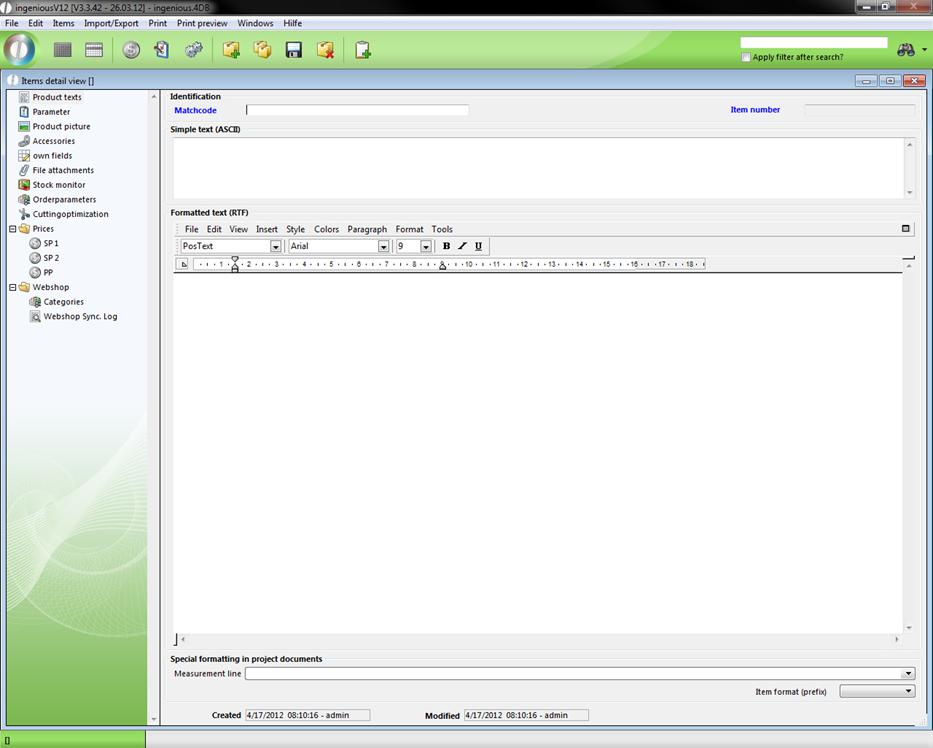Click the Matchcode input field
The image size is (933, 748).
tap(357, 110)
